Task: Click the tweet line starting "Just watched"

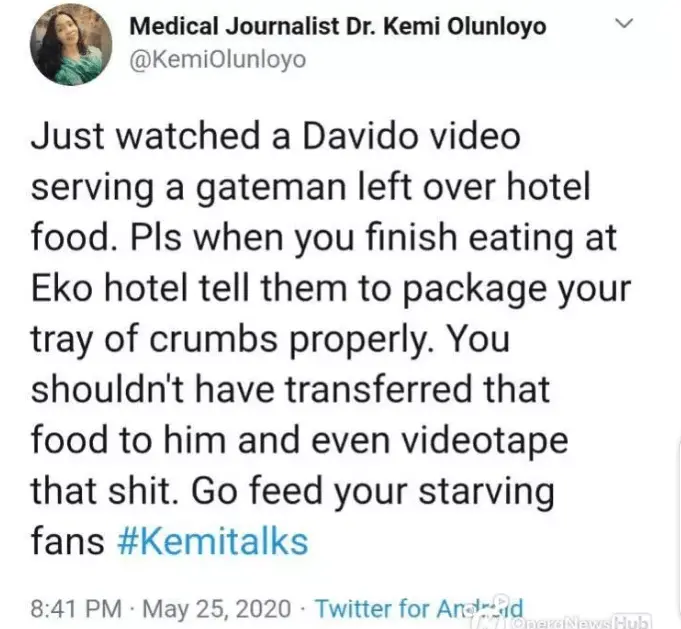Action: [275, 136]
